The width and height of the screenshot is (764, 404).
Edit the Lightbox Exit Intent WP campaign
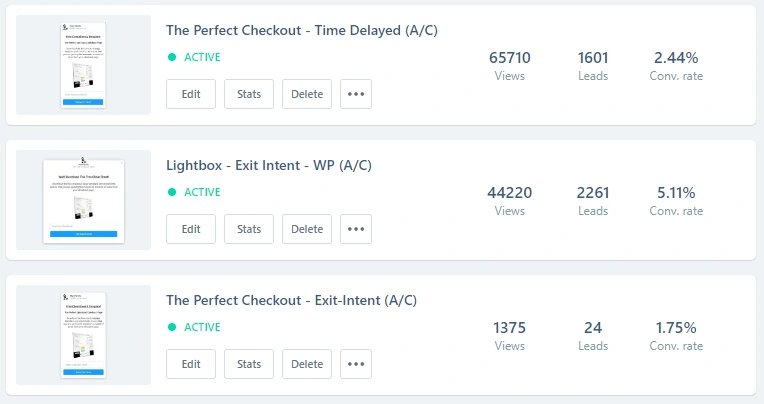[x=191, y=229]
